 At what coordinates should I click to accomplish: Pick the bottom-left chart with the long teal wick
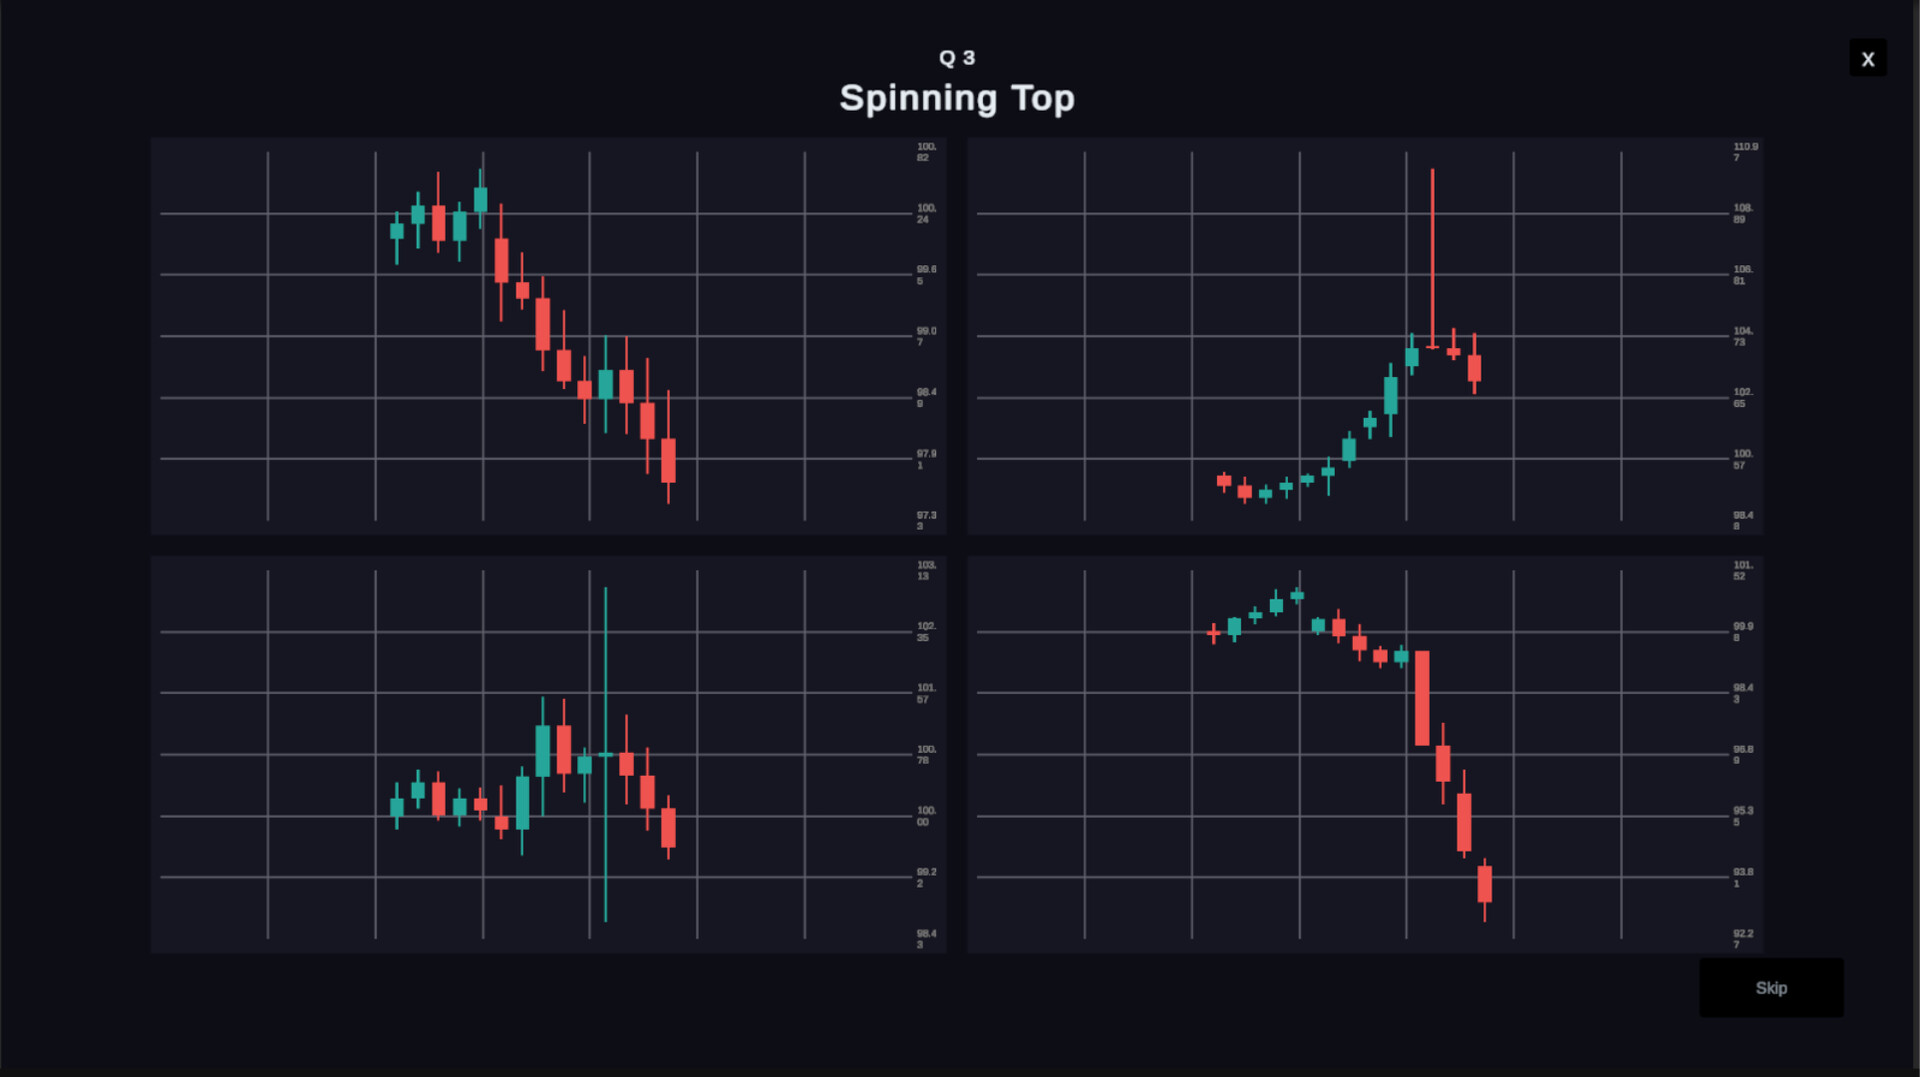[x=548, y=755]
